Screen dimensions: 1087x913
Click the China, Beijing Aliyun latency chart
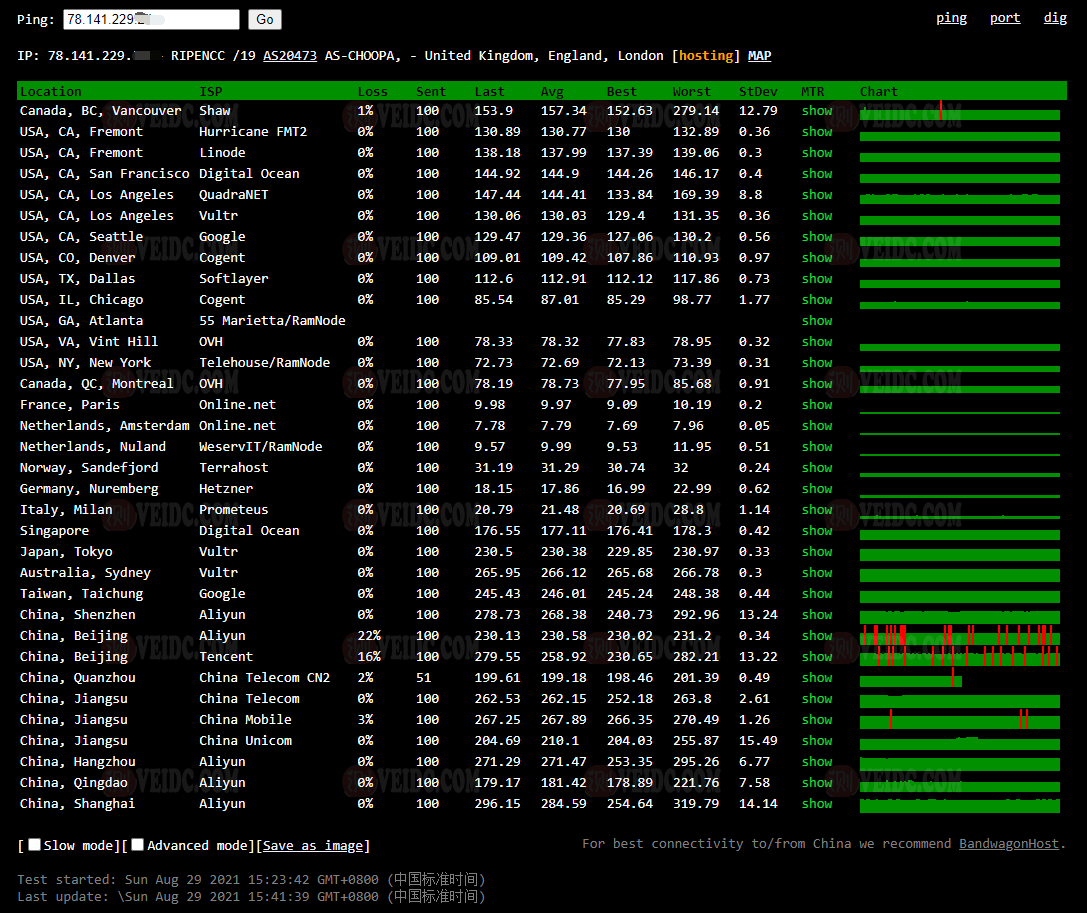pyautogui.click(x=959, y=636)
